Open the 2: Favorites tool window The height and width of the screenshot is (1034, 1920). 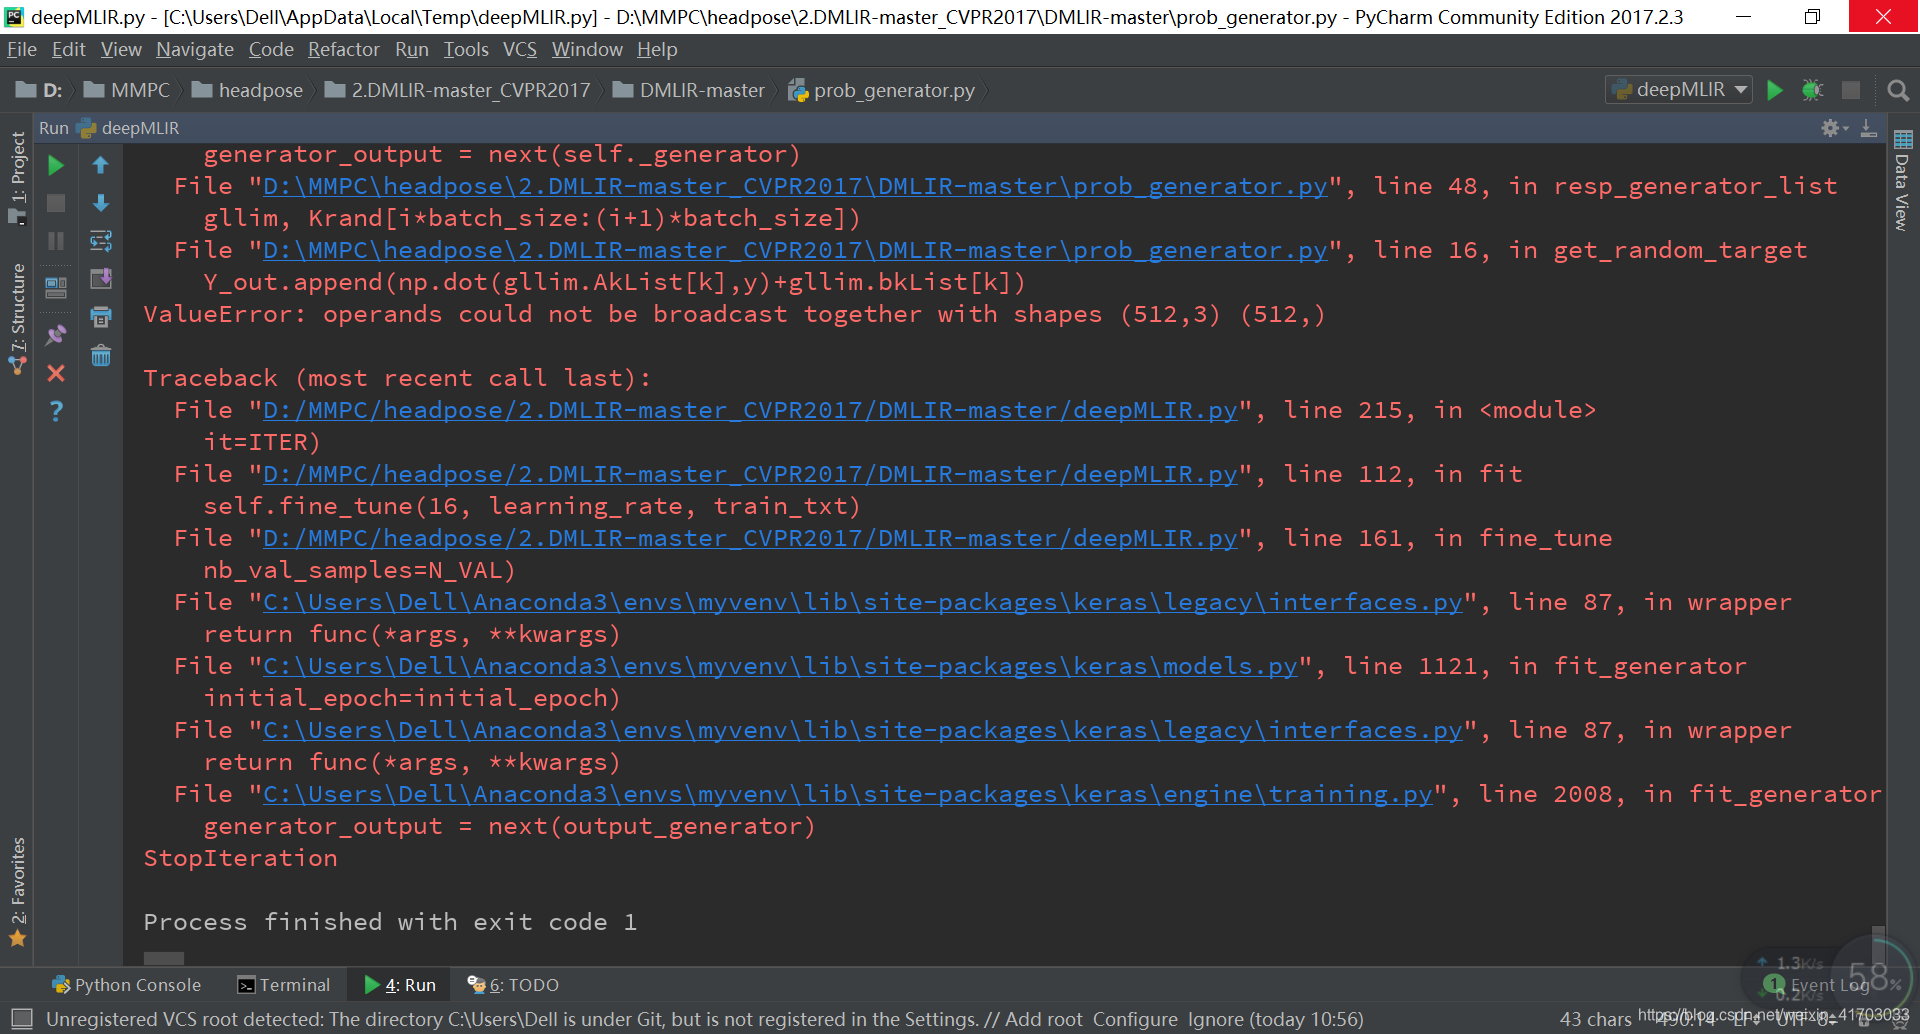coord(18,892)
